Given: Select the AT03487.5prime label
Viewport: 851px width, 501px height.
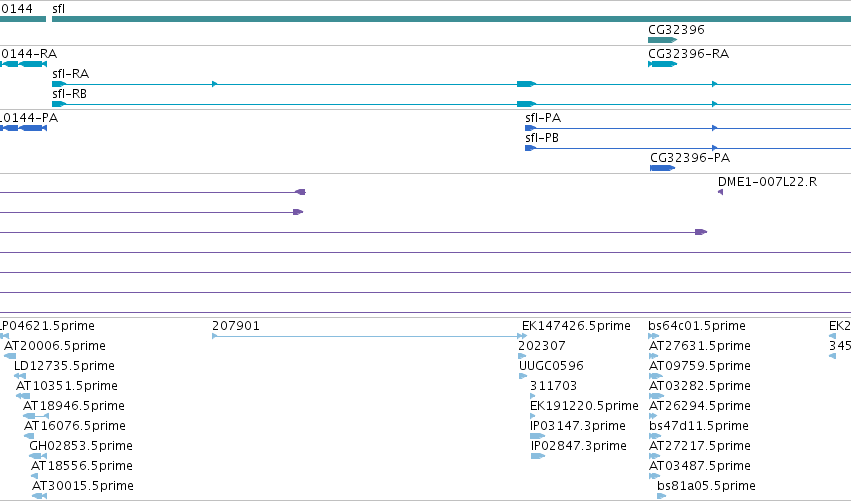Looking at the screenshot, I should click(700, 466).
